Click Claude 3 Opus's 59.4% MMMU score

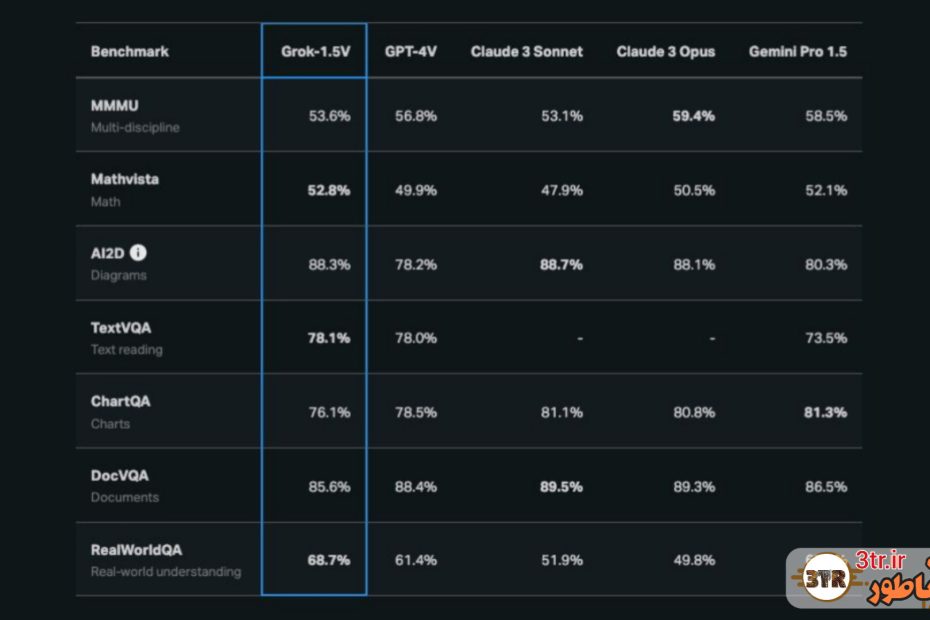(x=694, y=116)
